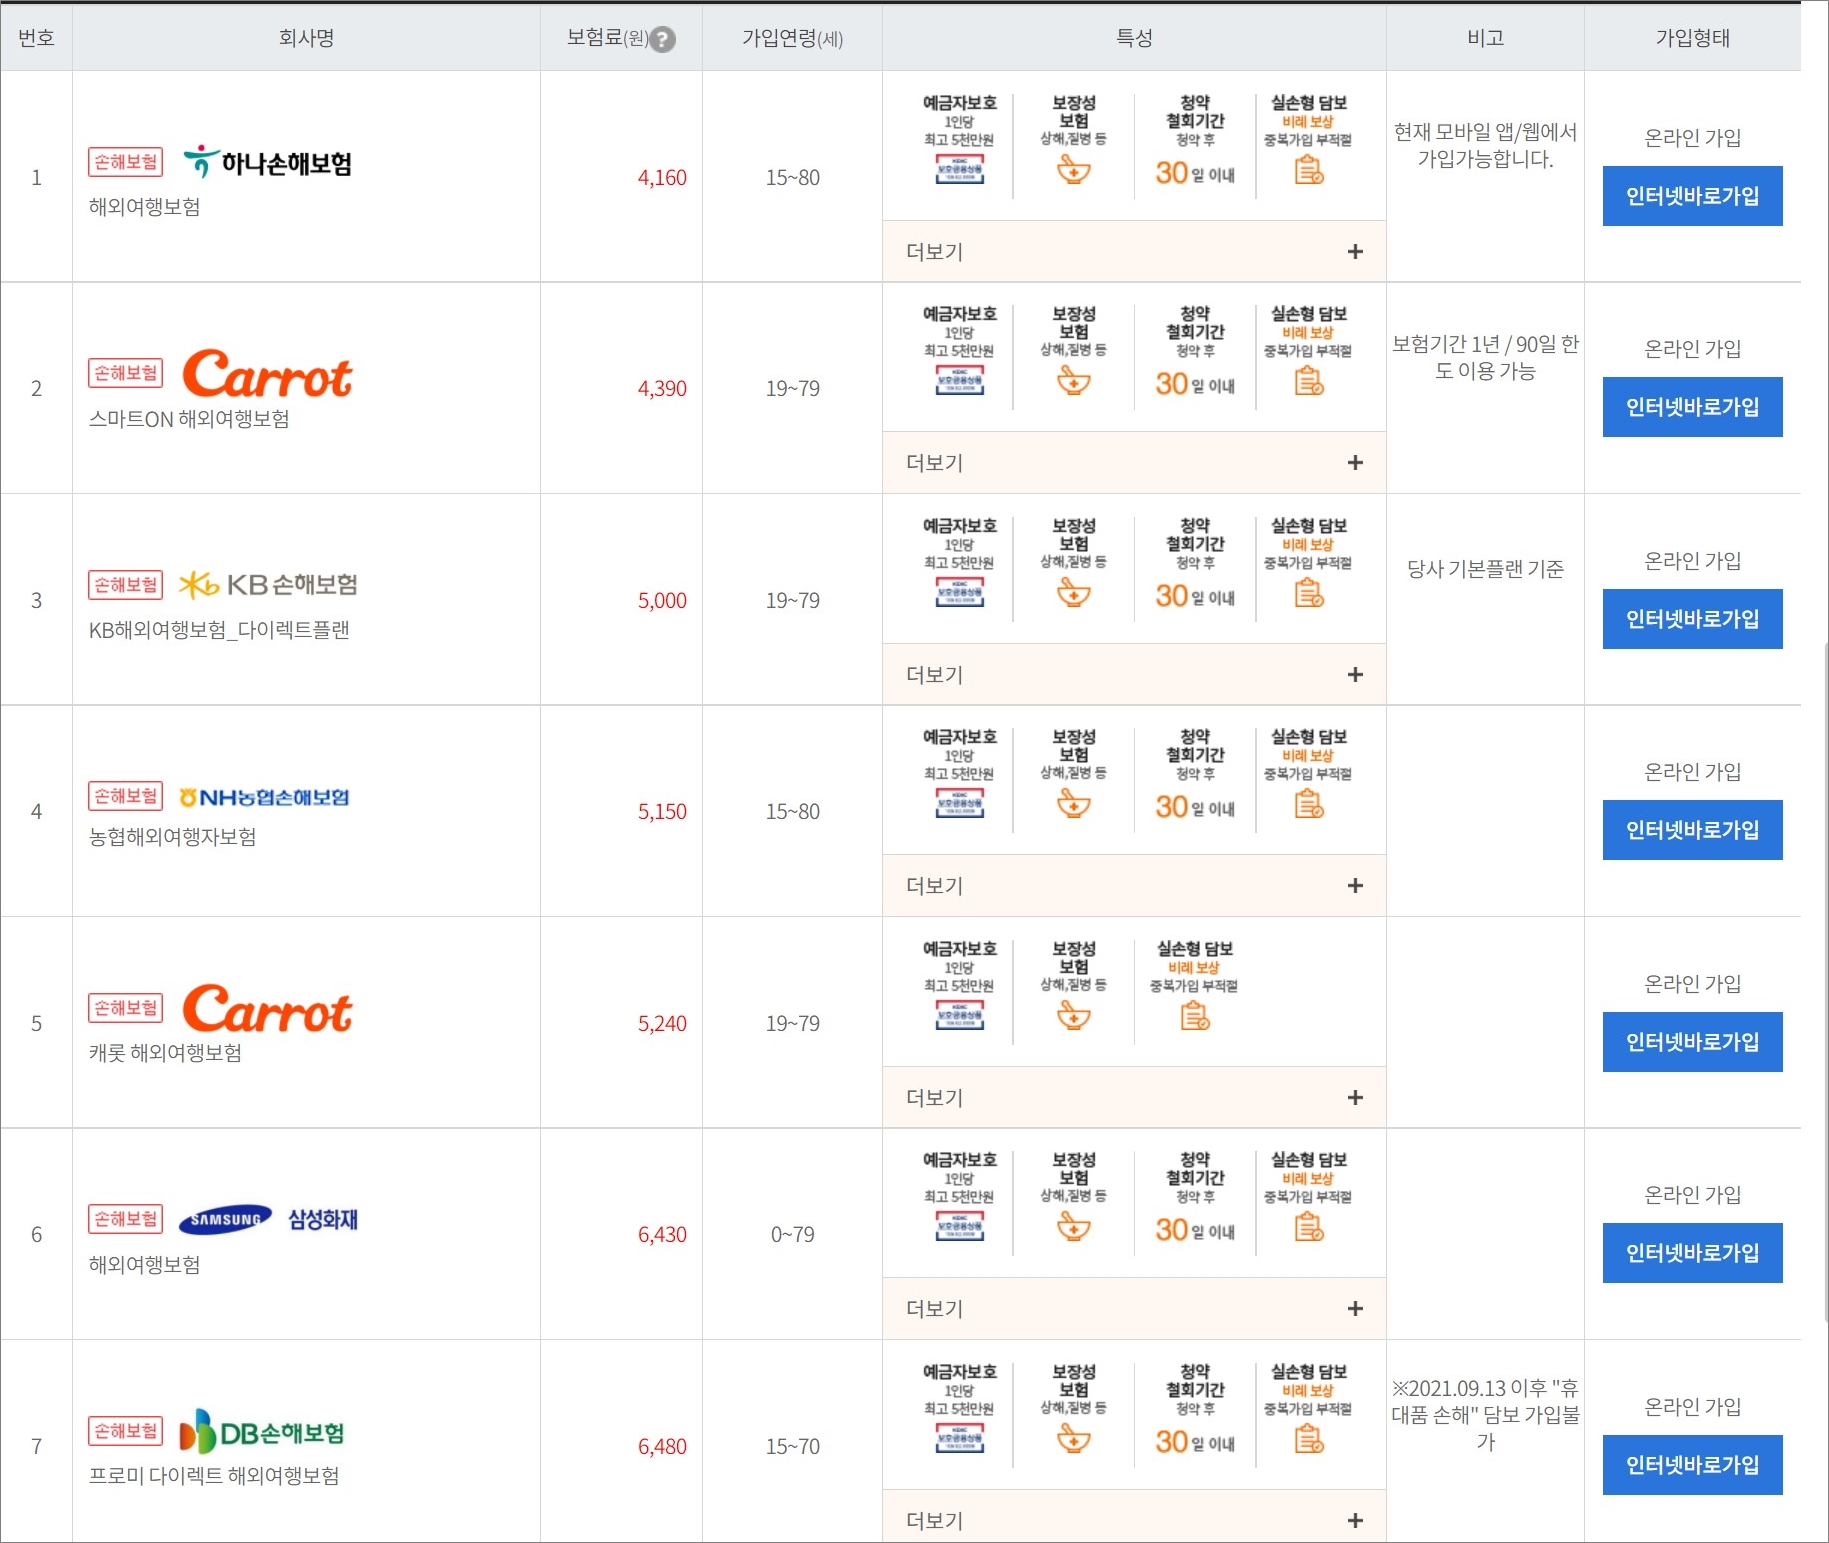
Task: Click 인터넷바로가입 for 하나손해보험
Action: [1692, 196]
